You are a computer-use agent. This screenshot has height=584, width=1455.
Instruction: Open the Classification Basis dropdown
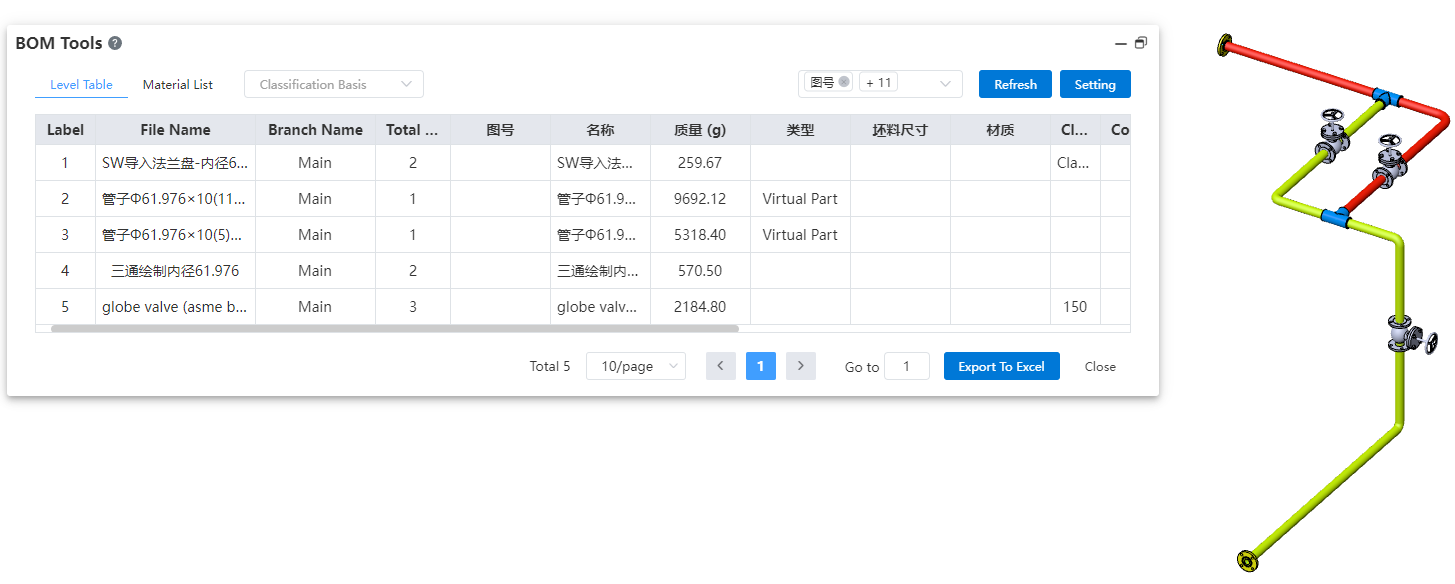pyautogui.click(x=333, y=85)
